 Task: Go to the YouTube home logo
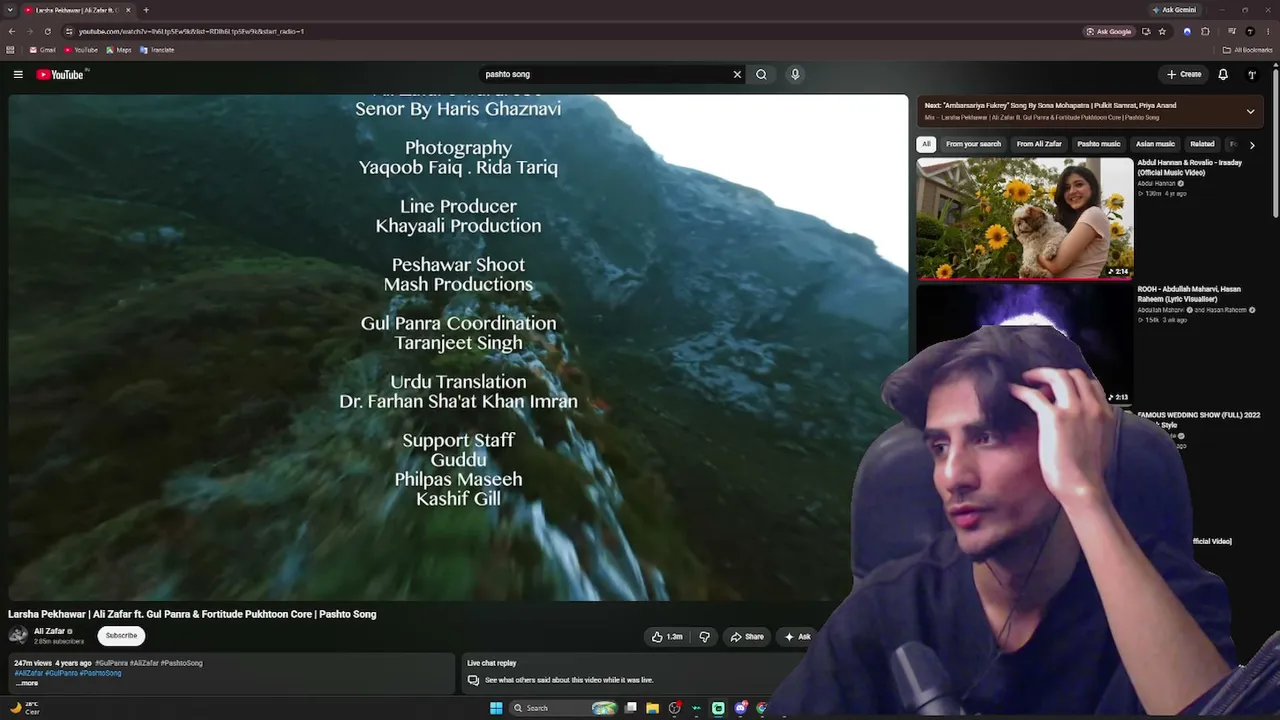pyautogui.click(x=61, y=74)
